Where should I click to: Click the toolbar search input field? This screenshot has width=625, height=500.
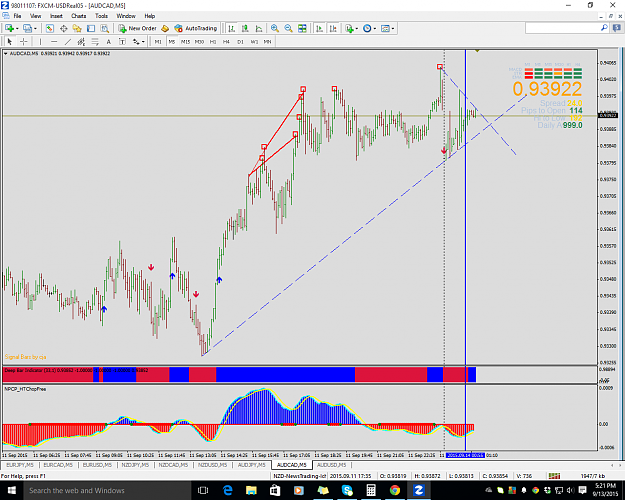[x=562, y=28]
